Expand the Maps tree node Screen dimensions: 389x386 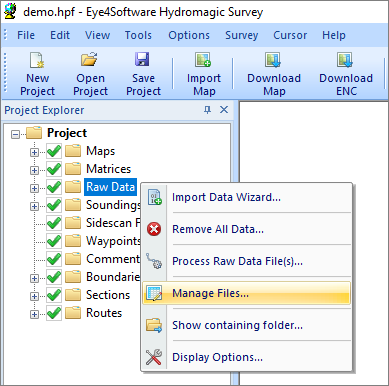34,152
